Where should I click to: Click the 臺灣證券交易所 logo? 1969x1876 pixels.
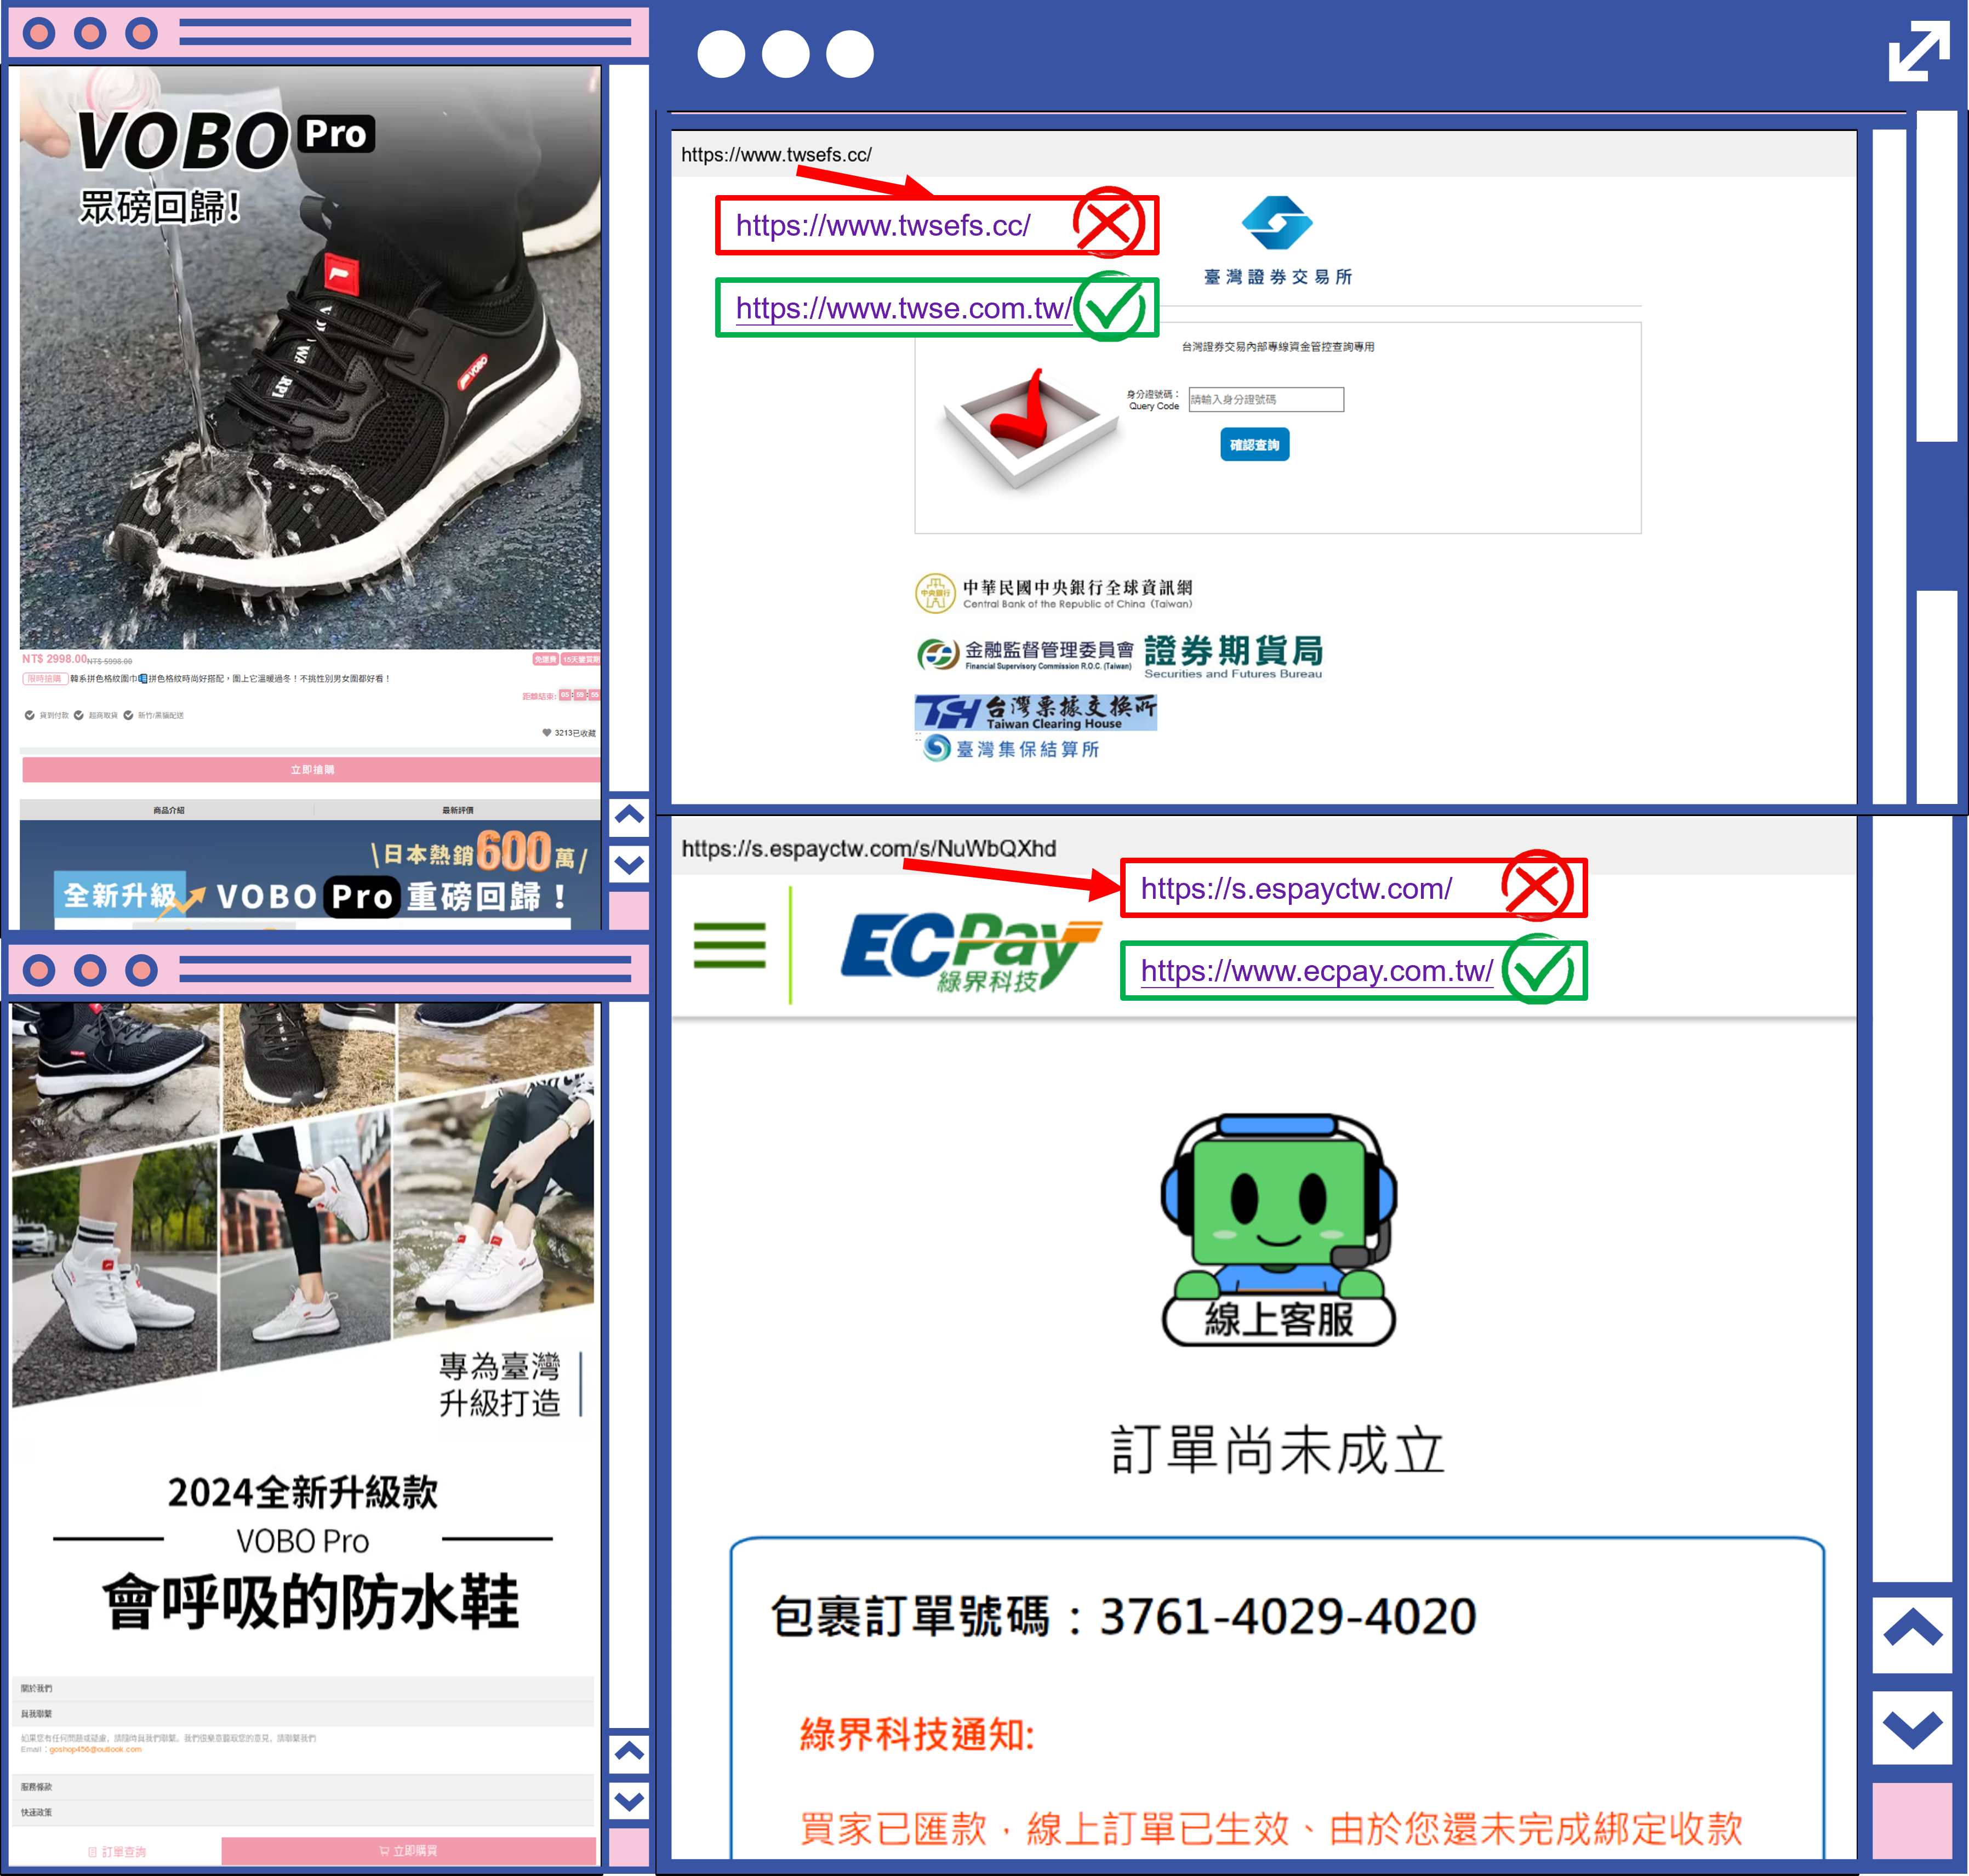[1277, 241]
